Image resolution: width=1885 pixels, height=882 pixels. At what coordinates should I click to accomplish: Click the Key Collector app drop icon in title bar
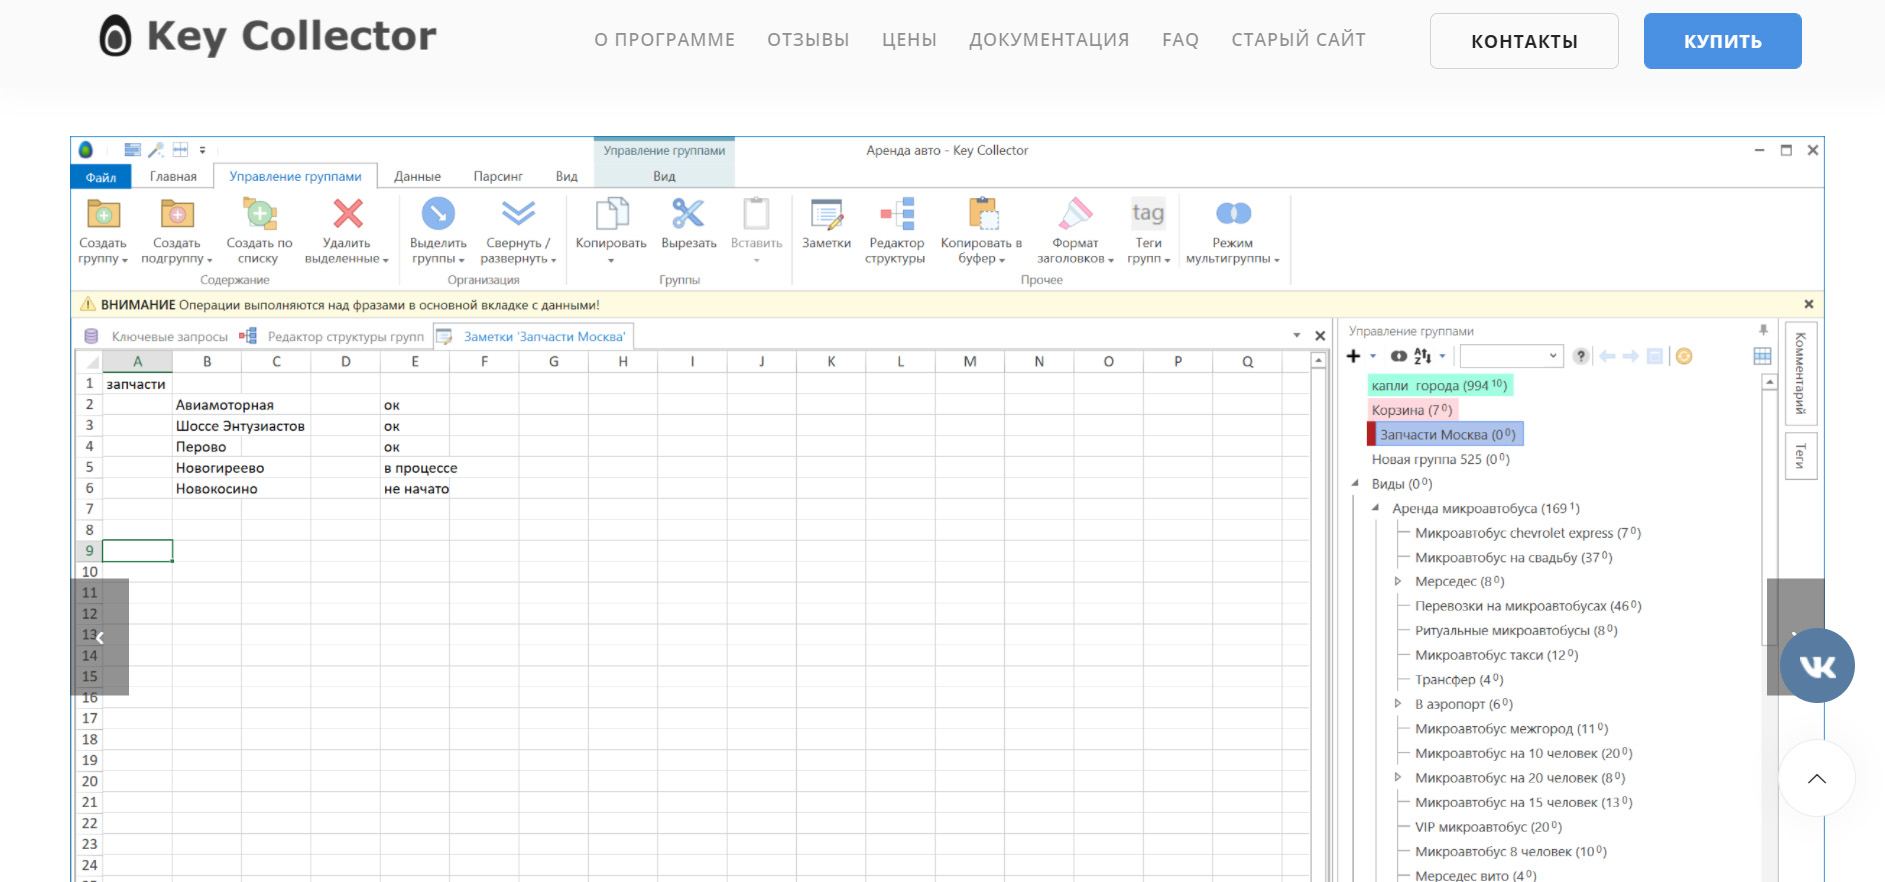pyautogui.click(x=86, y=150)
